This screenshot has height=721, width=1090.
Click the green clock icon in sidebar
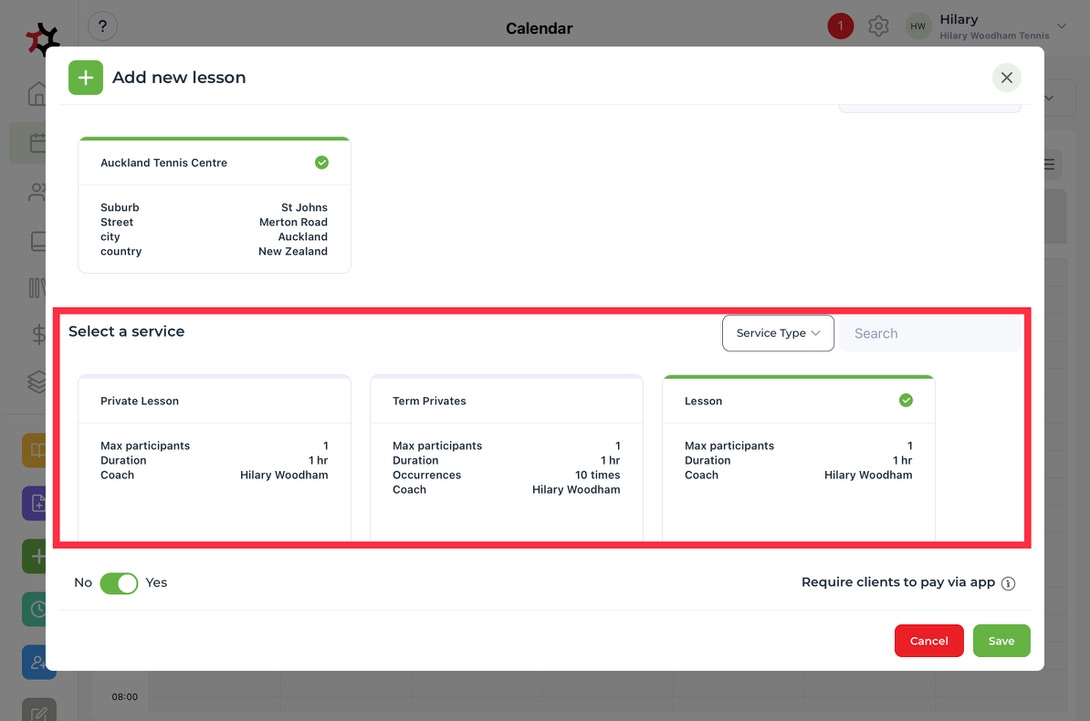click(x=36, y=608)
